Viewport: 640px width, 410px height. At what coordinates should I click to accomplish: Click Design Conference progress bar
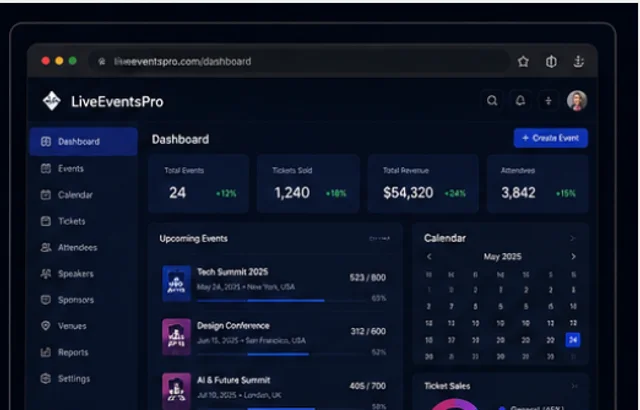click(x=282, y=354)
